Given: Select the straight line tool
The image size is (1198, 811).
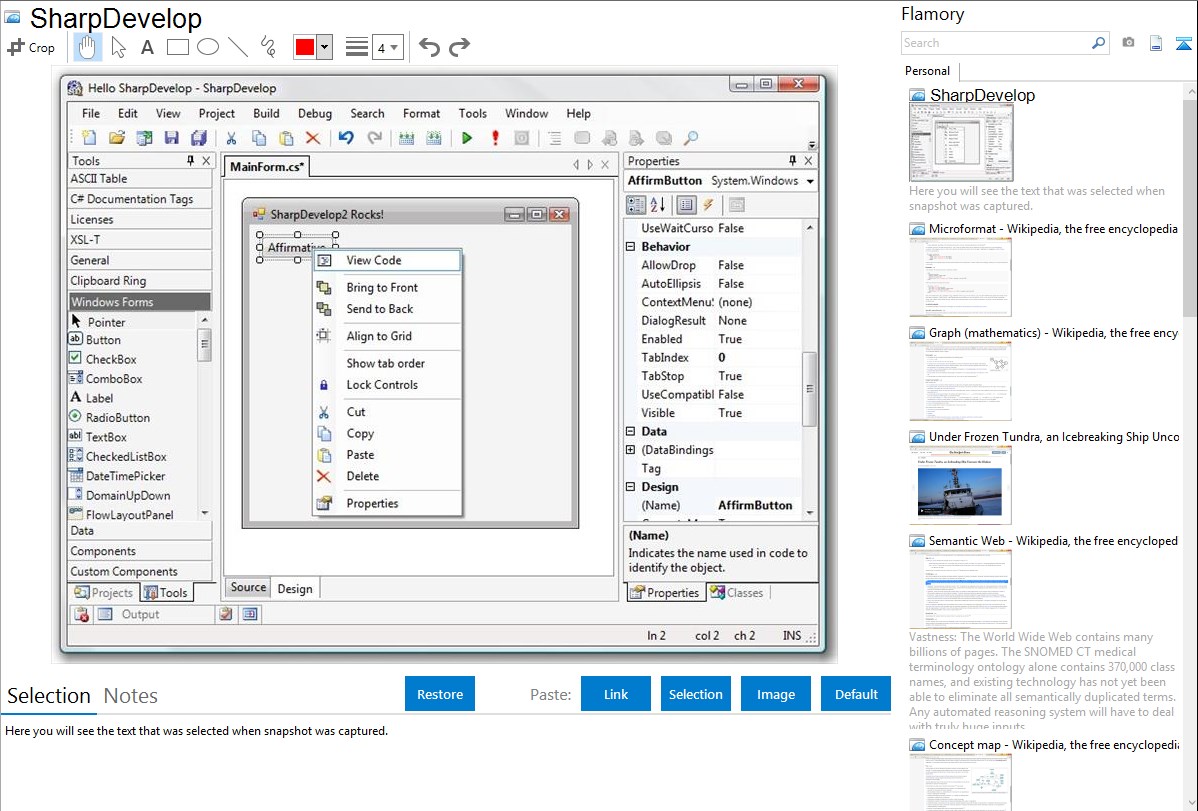Looking at the screenshot, I should (x=238, y=47).
